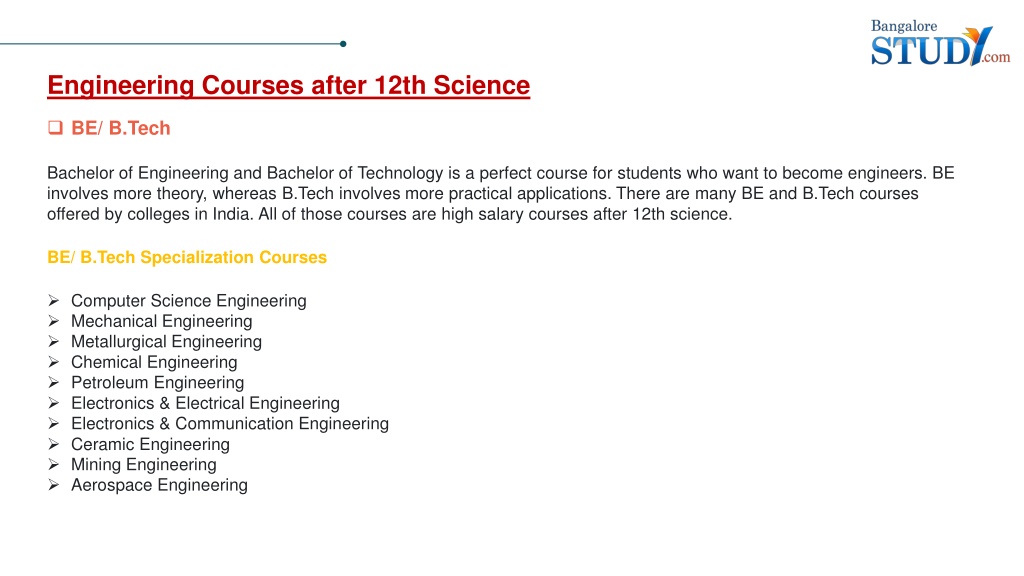The image size is (1024, 576).
Task: Select the Mining Engineering list item
Action: pyautogui.click(x=144, y=464)
